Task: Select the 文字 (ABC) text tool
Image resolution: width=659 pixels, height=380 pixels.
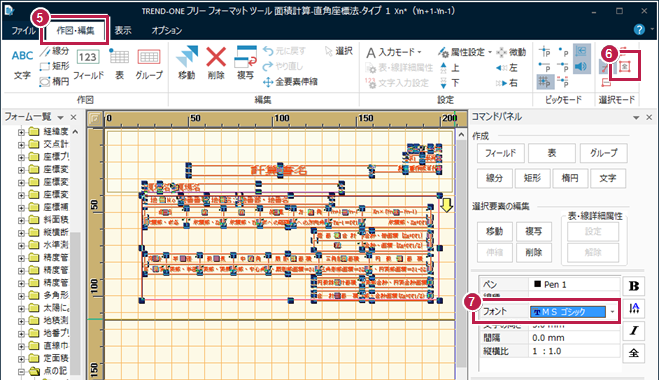Action: pos(22,64)
